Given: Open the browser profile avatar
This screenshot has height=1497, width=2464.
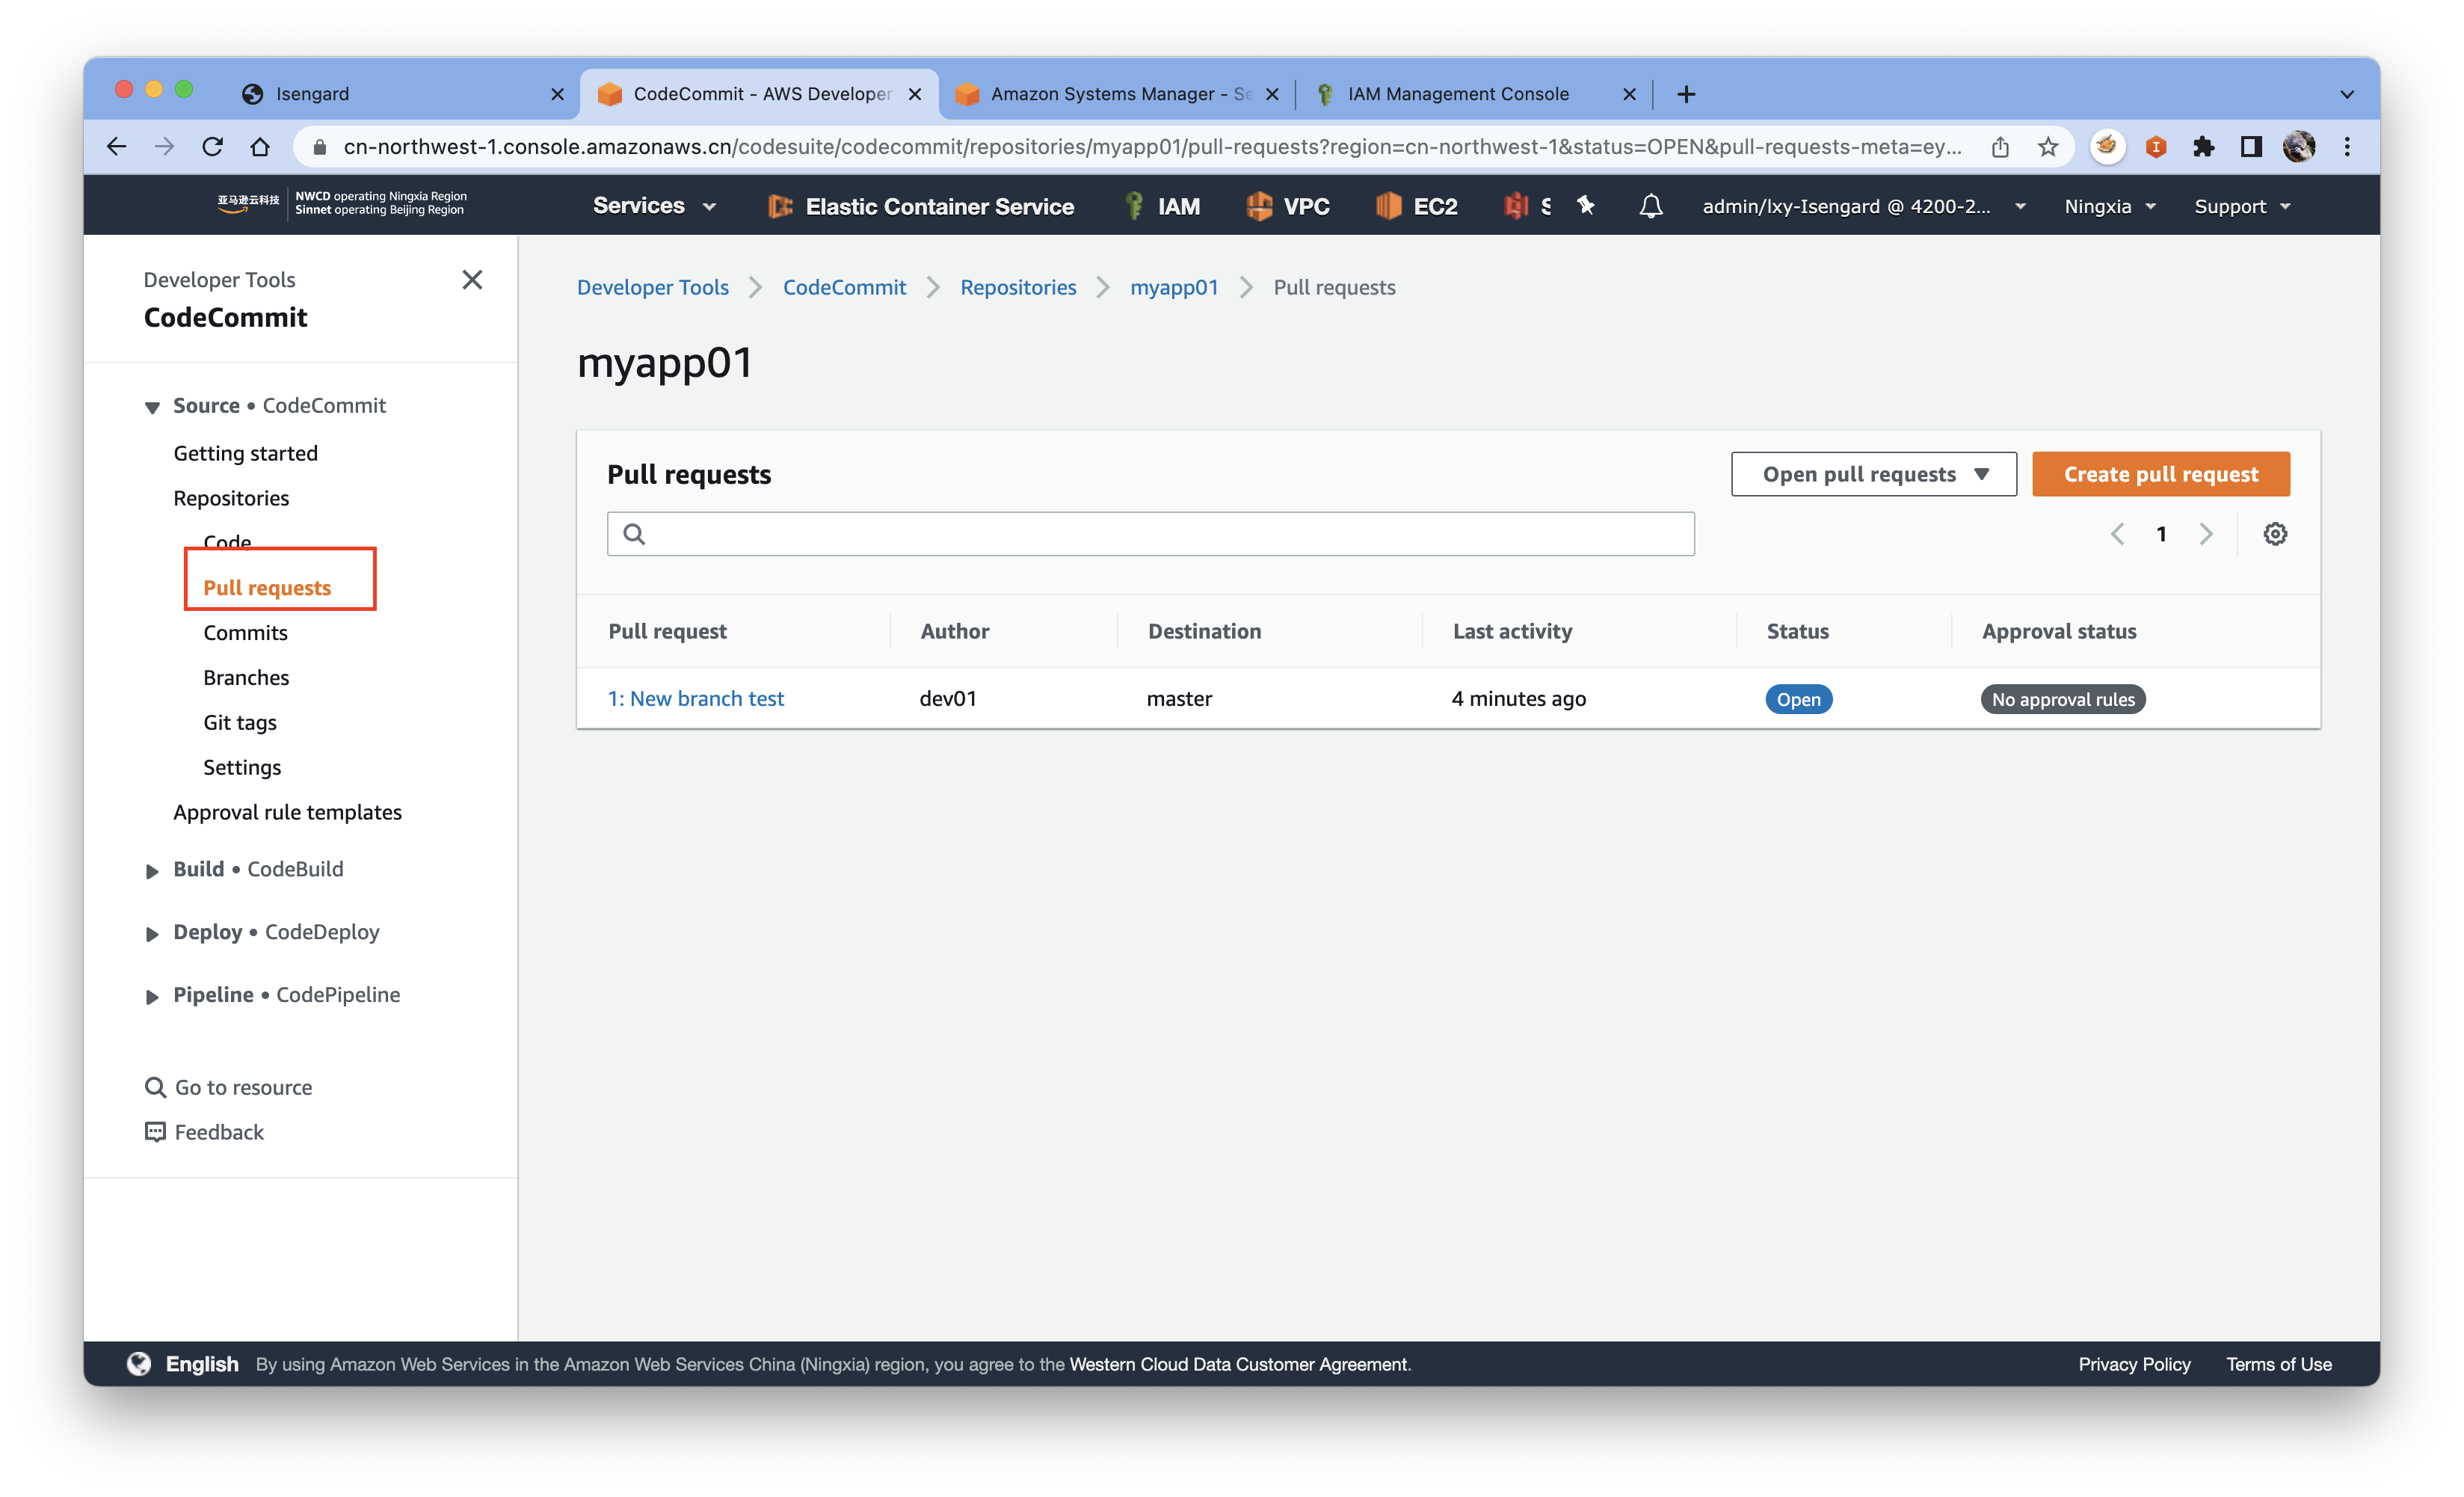Looking at the screenshot, I should [x=2299, y=147].
